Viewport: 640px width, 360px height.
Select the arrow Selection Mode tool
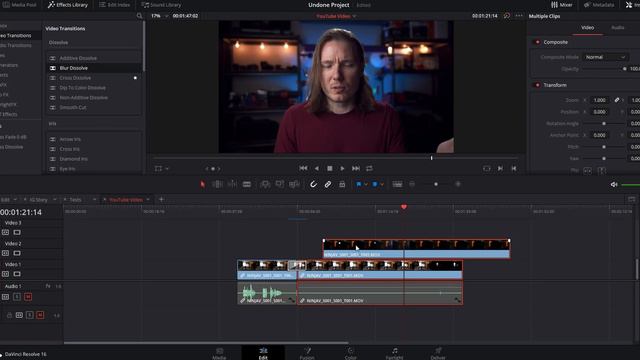coord(202,184)
